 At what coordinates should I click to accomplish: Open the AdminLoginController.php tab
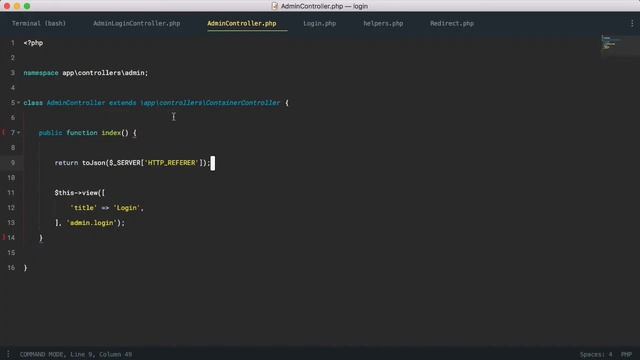(136, 24)
